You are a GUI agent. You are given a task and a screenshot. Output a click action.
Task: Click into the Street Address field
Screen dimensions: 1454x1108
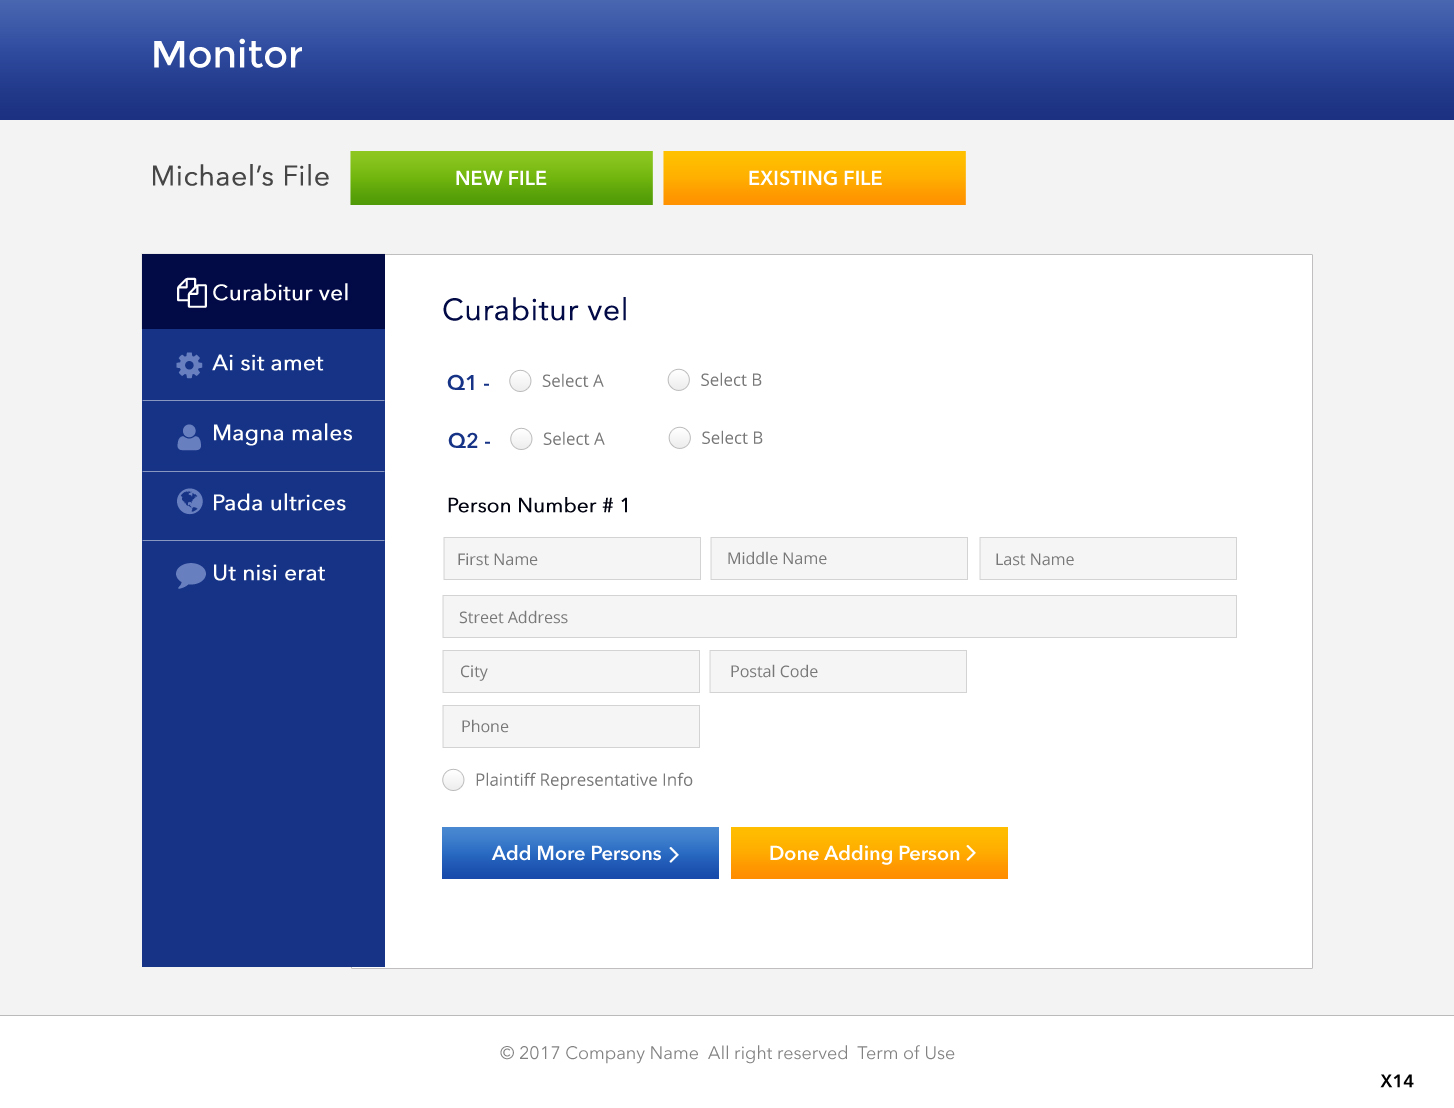(840, 617)
